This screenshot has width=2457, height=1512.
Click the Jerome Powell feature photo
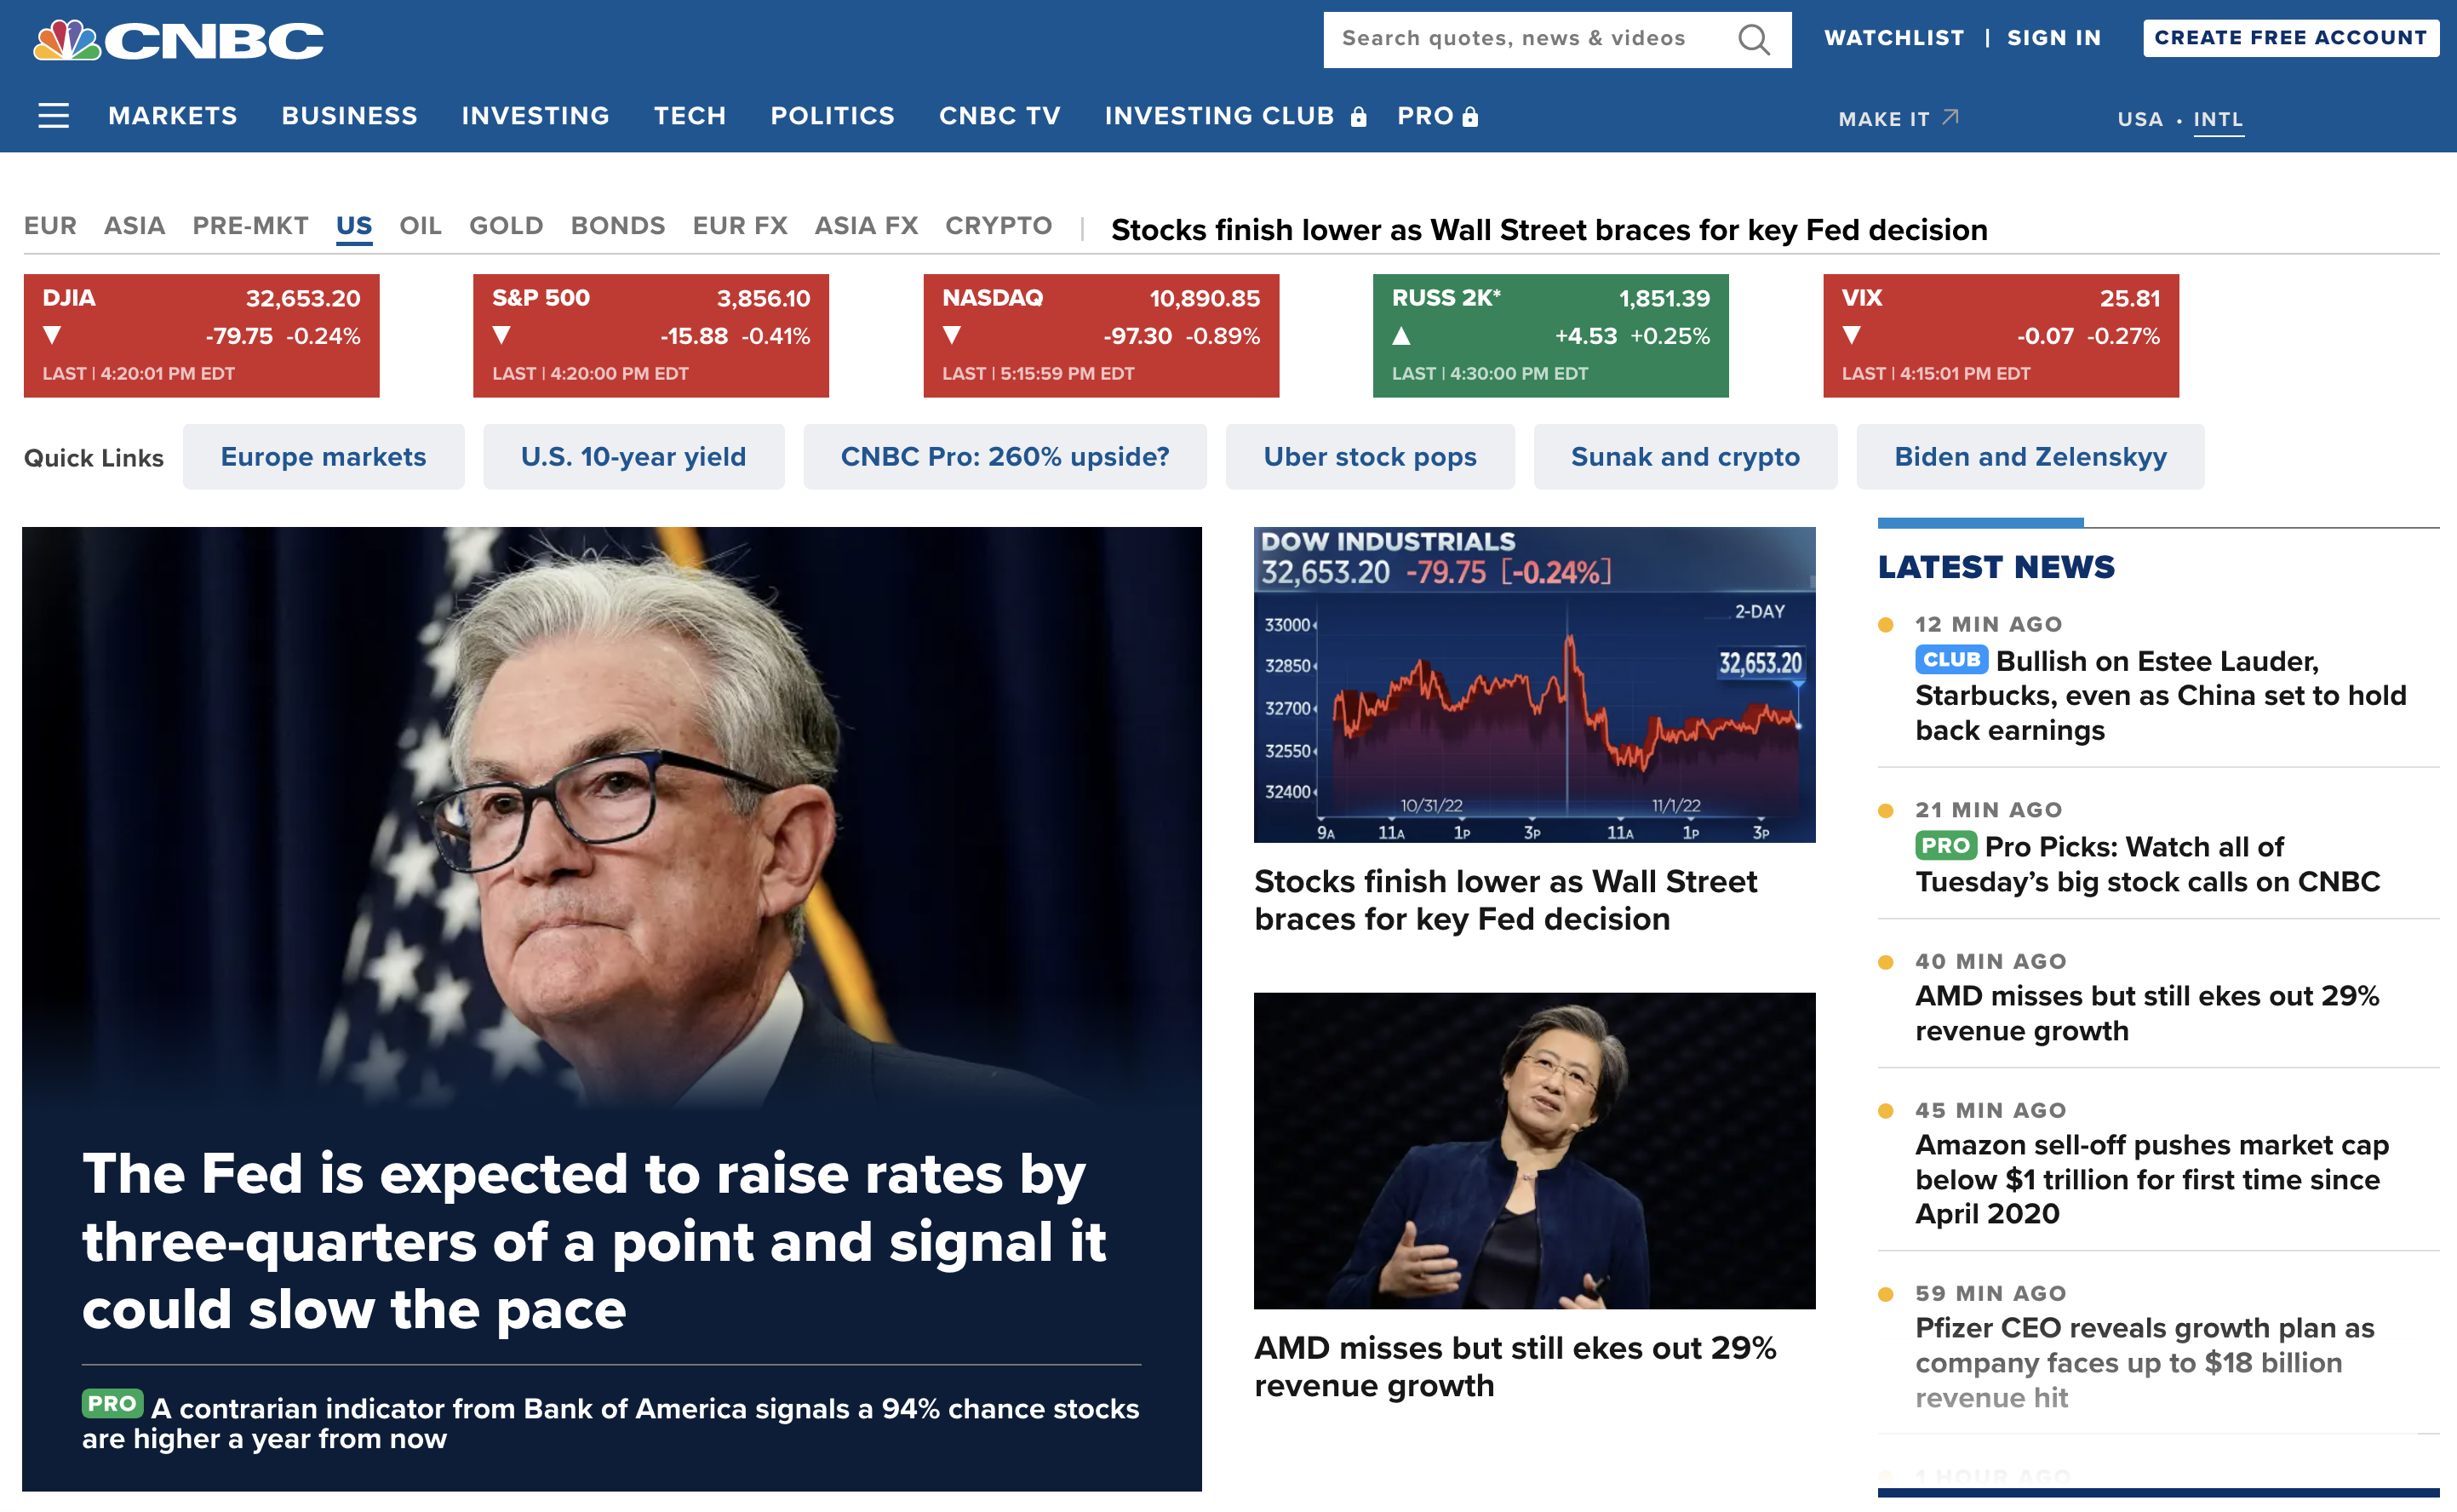[x=612, y=820]
